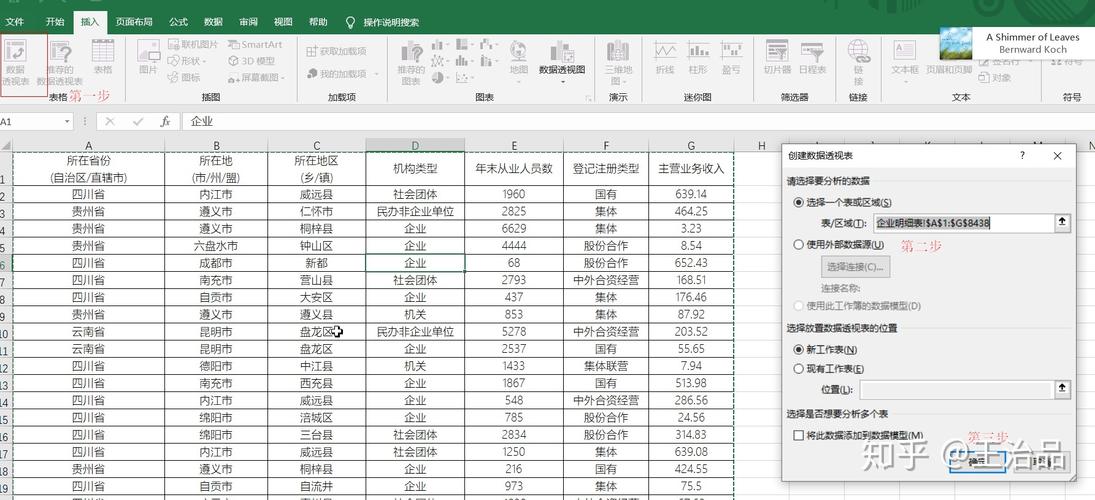
Task: Open 三维地图 3D map
Action: click(618, 61)
